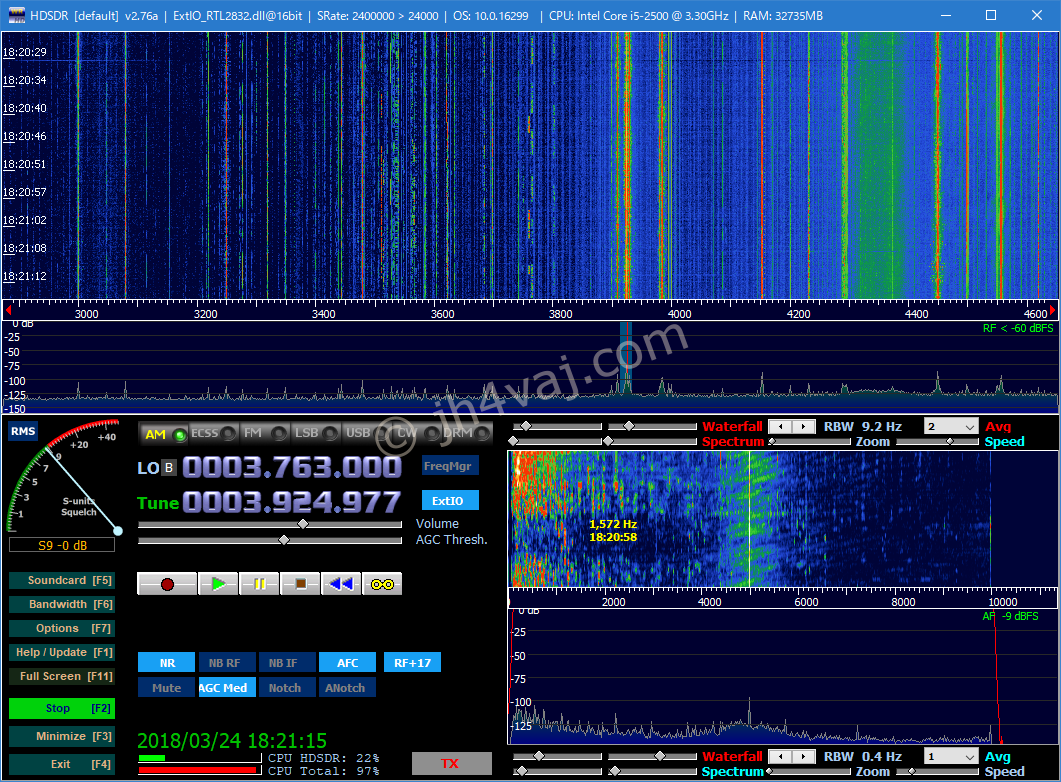The height and width of the screenshot is (782, 1061).
Task: Click the TX transmit button
Action: pos(451,764)
